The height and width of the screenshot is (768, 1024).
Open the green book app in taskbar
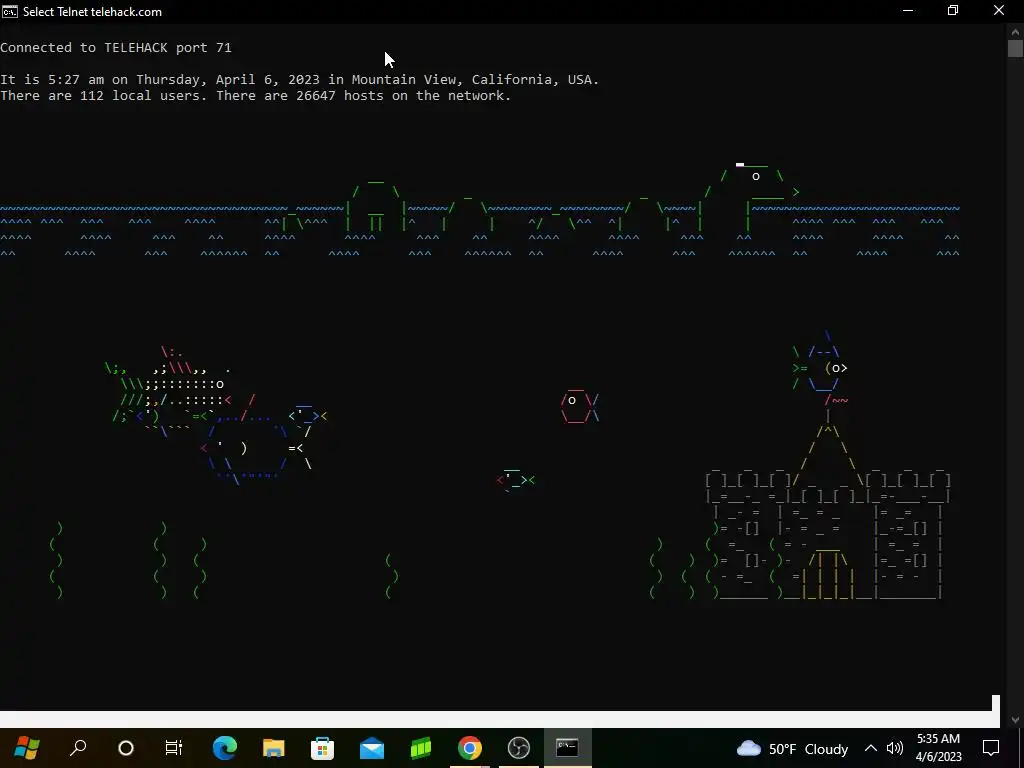[x=421, y=748]
